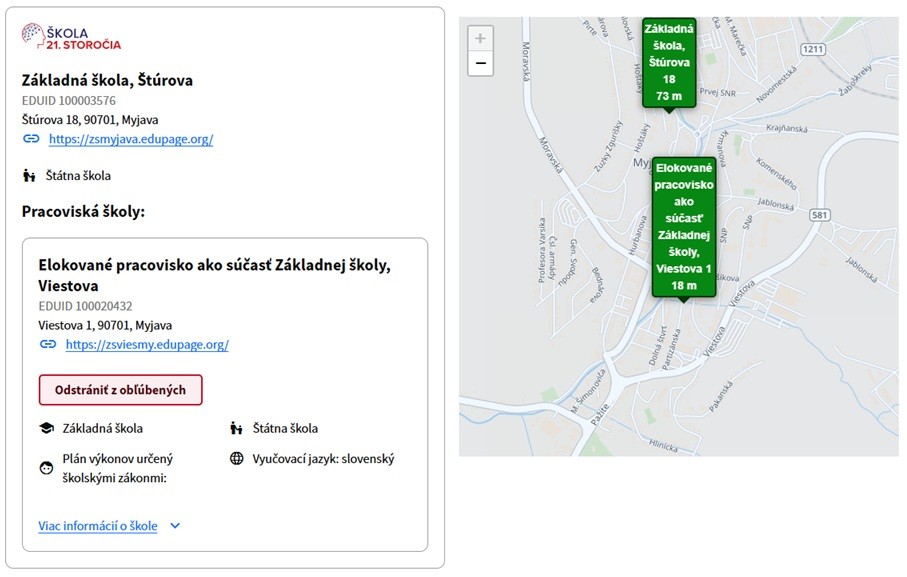Click the Elokované pracovisko card title

tap(213, 275)
